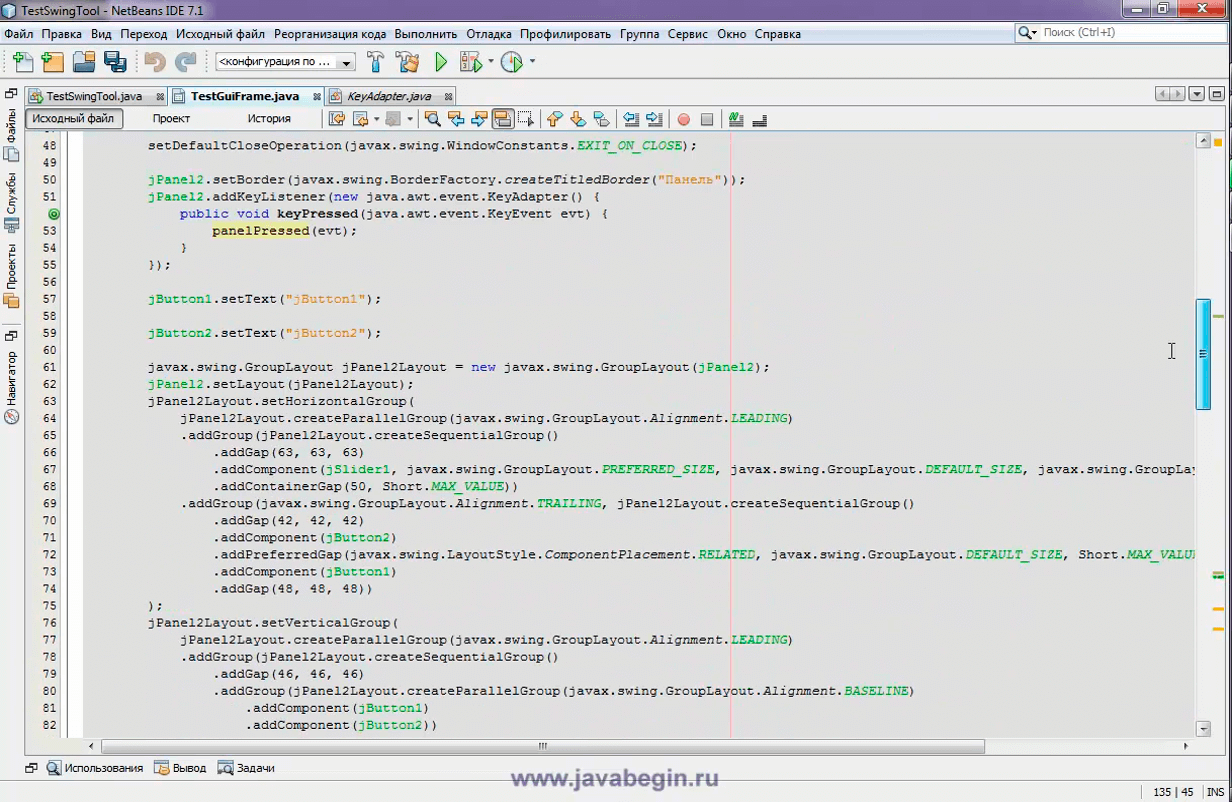Click the horizontal scrollbar thumb
The width and height of the screenshot is (1232, 802).
pyautogui.click(x=543, y=746)
